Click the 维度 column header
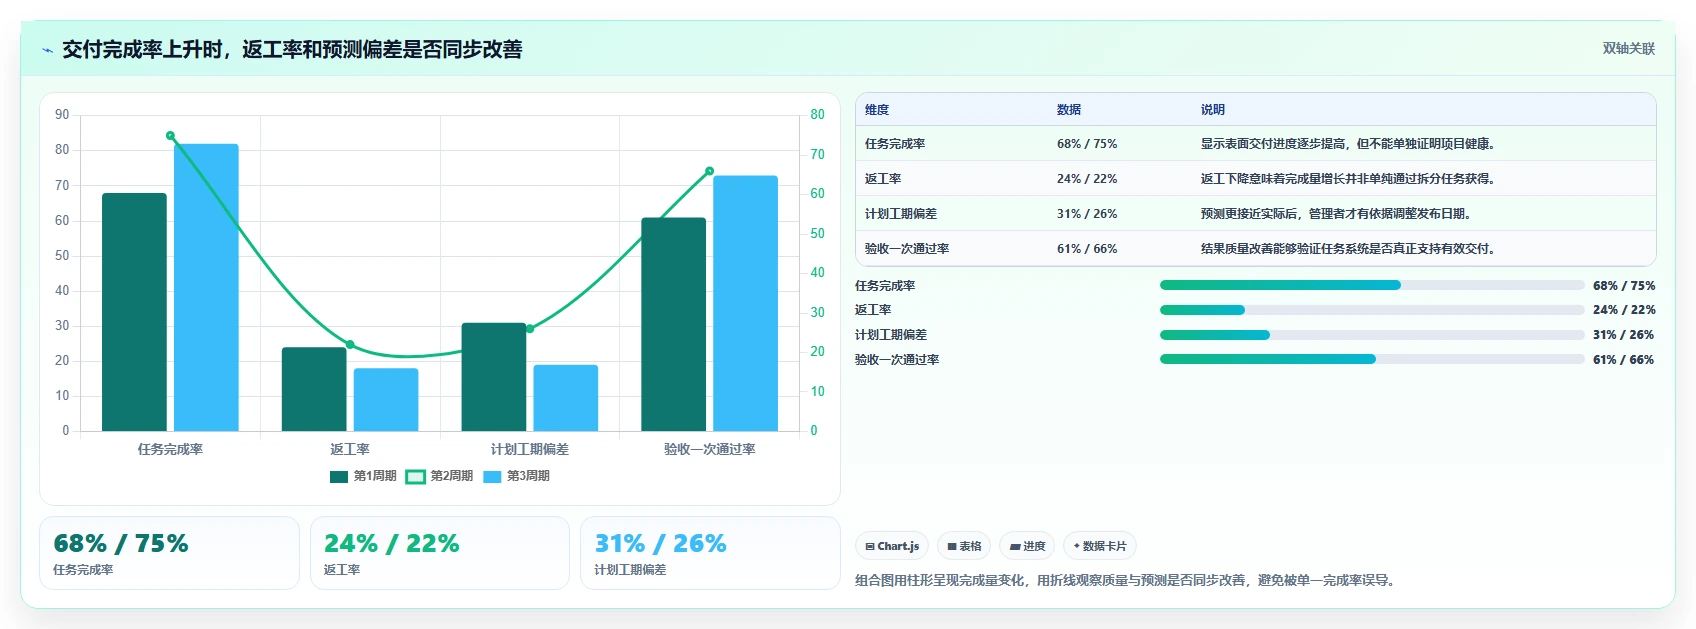The width and height of the screenshot is (1696, 629). click(877, 110)
